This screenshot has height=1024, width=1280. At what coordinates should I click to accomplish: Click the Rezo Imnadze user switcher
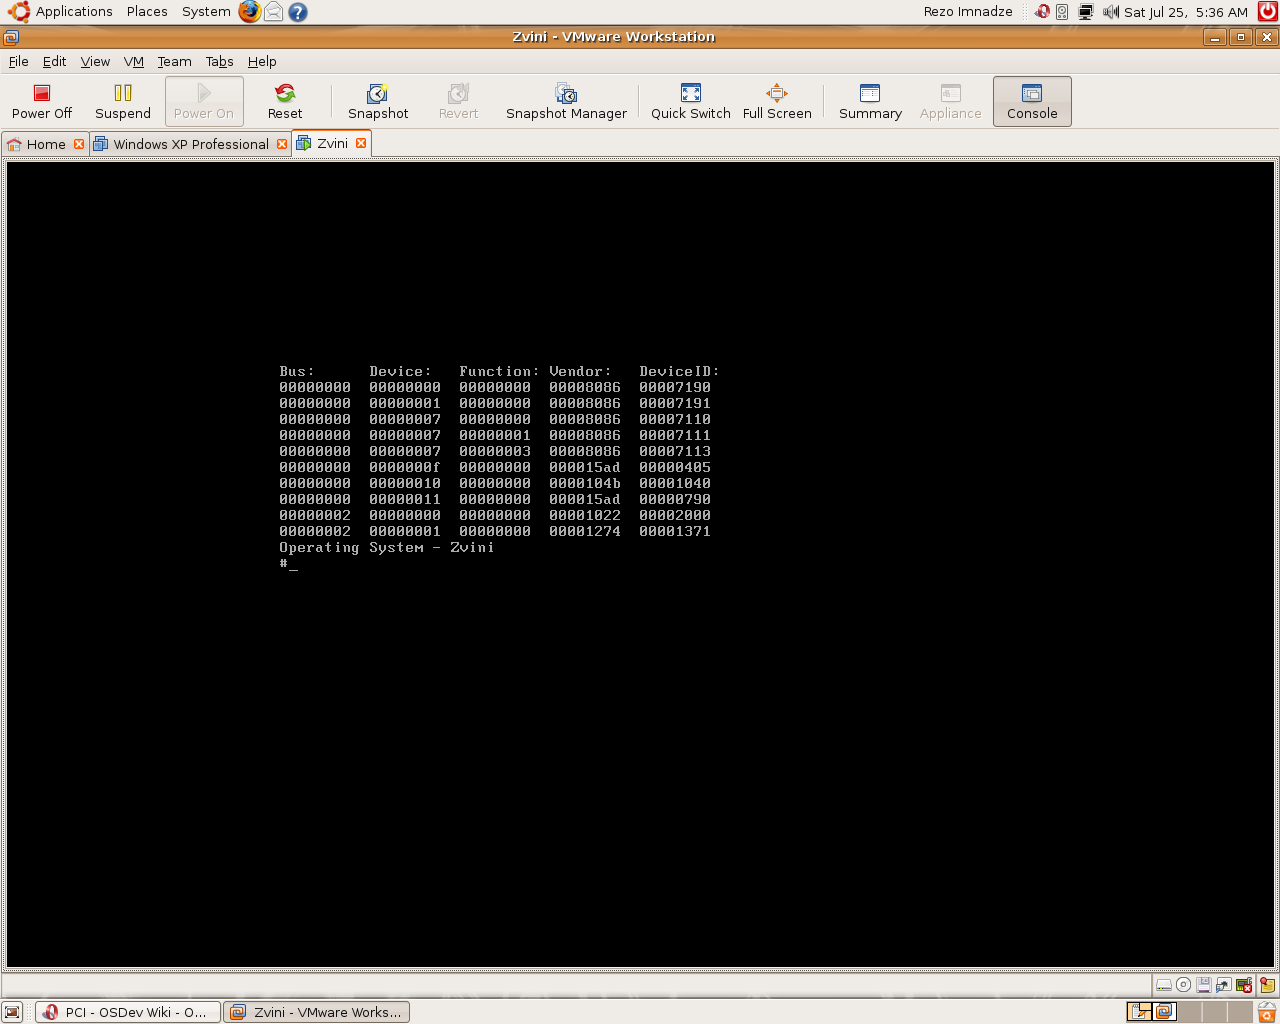pyautogui.click(x=968, y=12)
